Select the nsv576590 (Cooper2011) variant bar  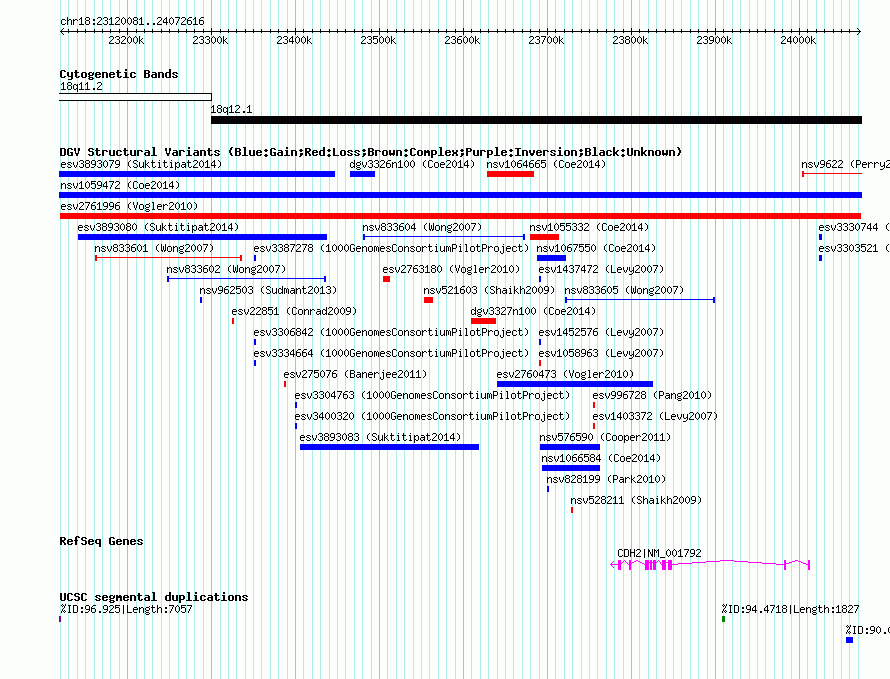coord(570,447)
